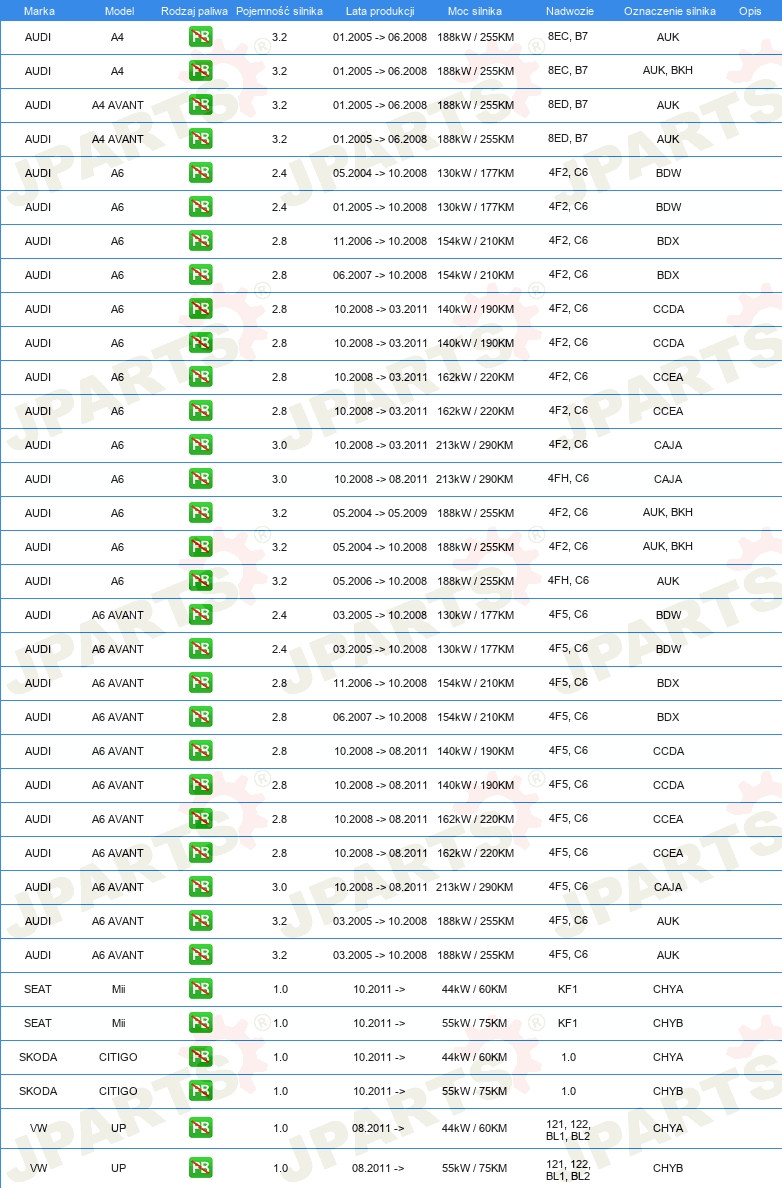
Task: Click fuel icon in A6 AVANT CAJA row
Action: 201,886
